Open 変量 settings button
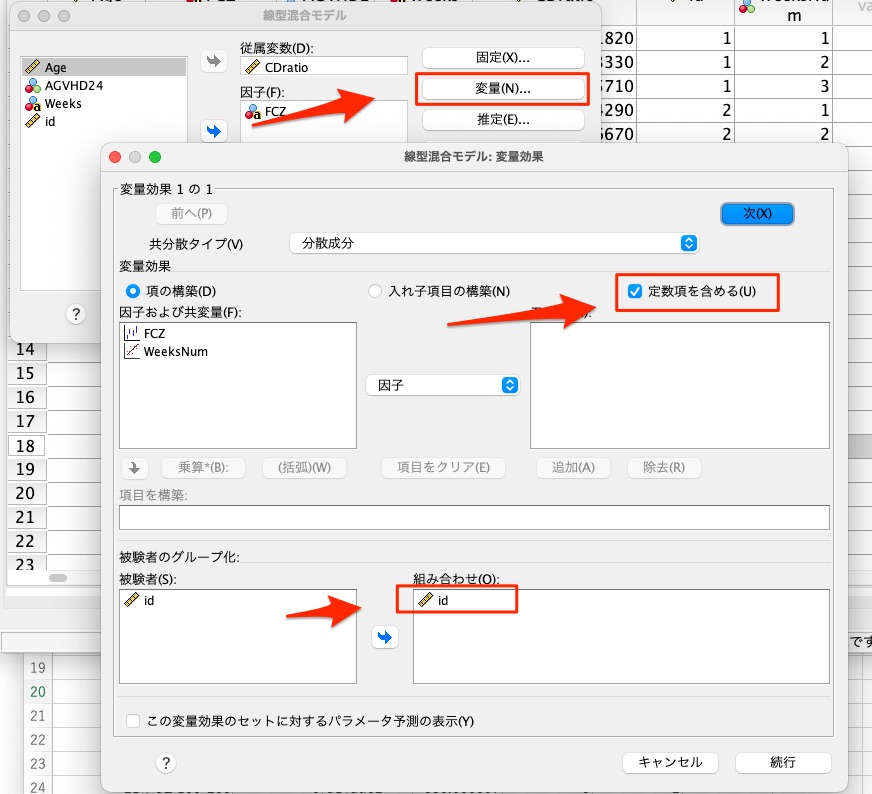 coord(503,88)
